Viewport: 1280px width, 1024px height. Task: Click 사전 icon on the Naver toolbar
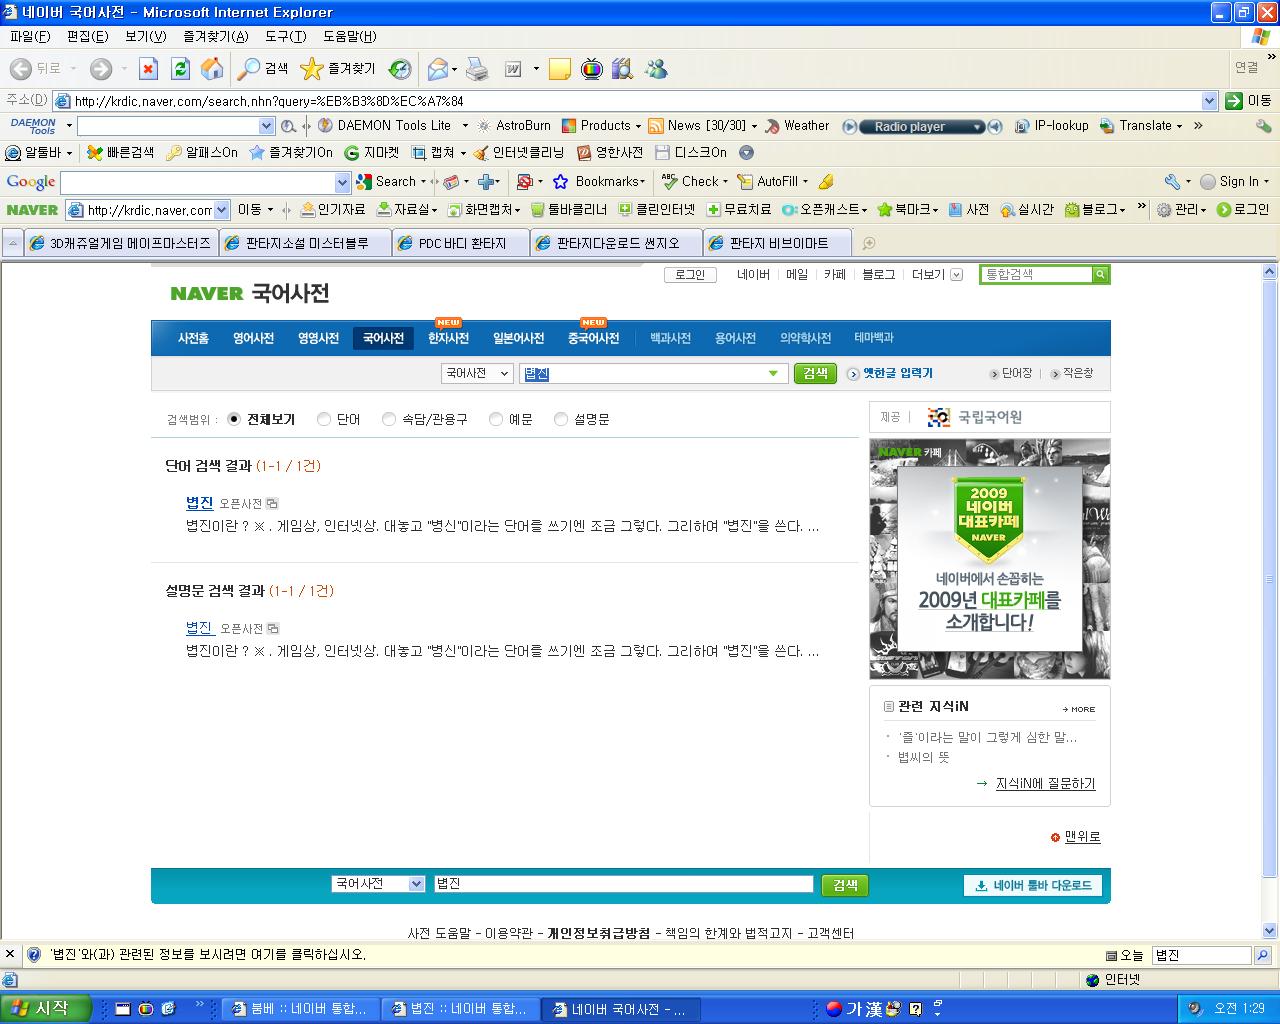pyautogui.click(x=969, y=210)
